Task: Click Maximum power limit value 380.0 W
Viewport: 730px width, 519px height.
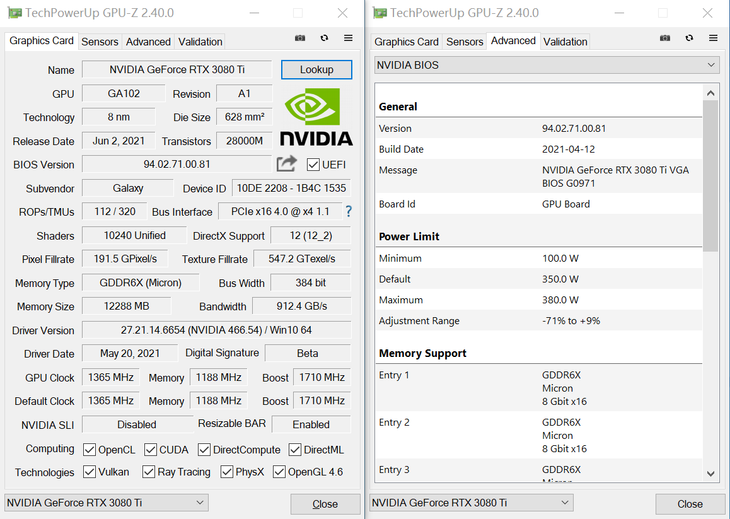Action: click(x=560, y=300)
